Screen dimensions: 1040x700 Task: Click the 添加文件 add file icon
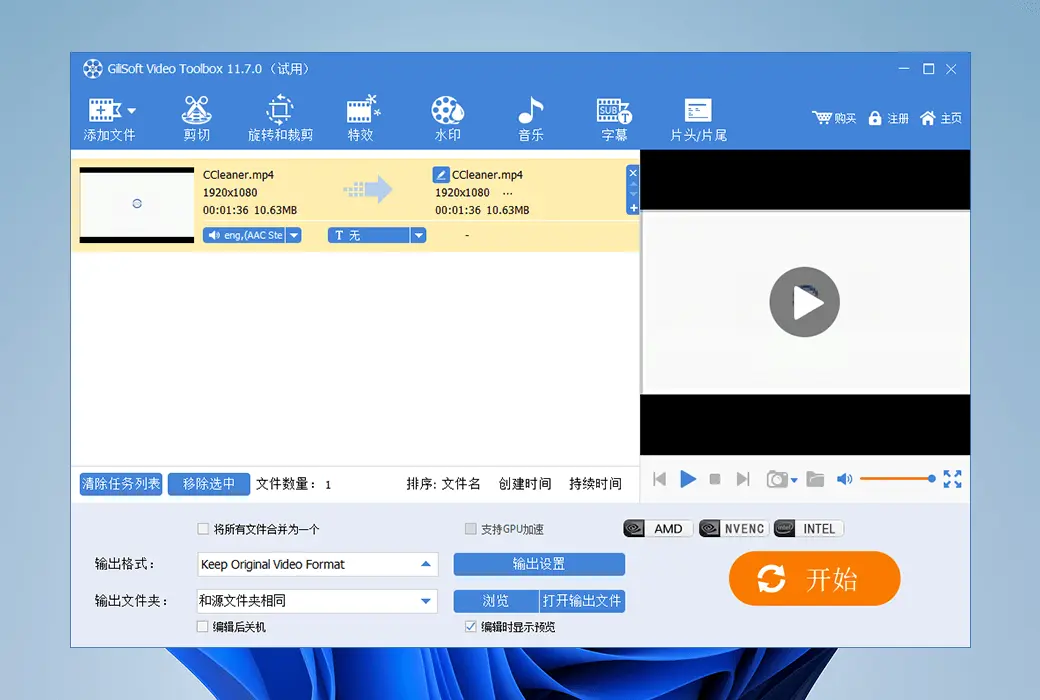(105, 110)
